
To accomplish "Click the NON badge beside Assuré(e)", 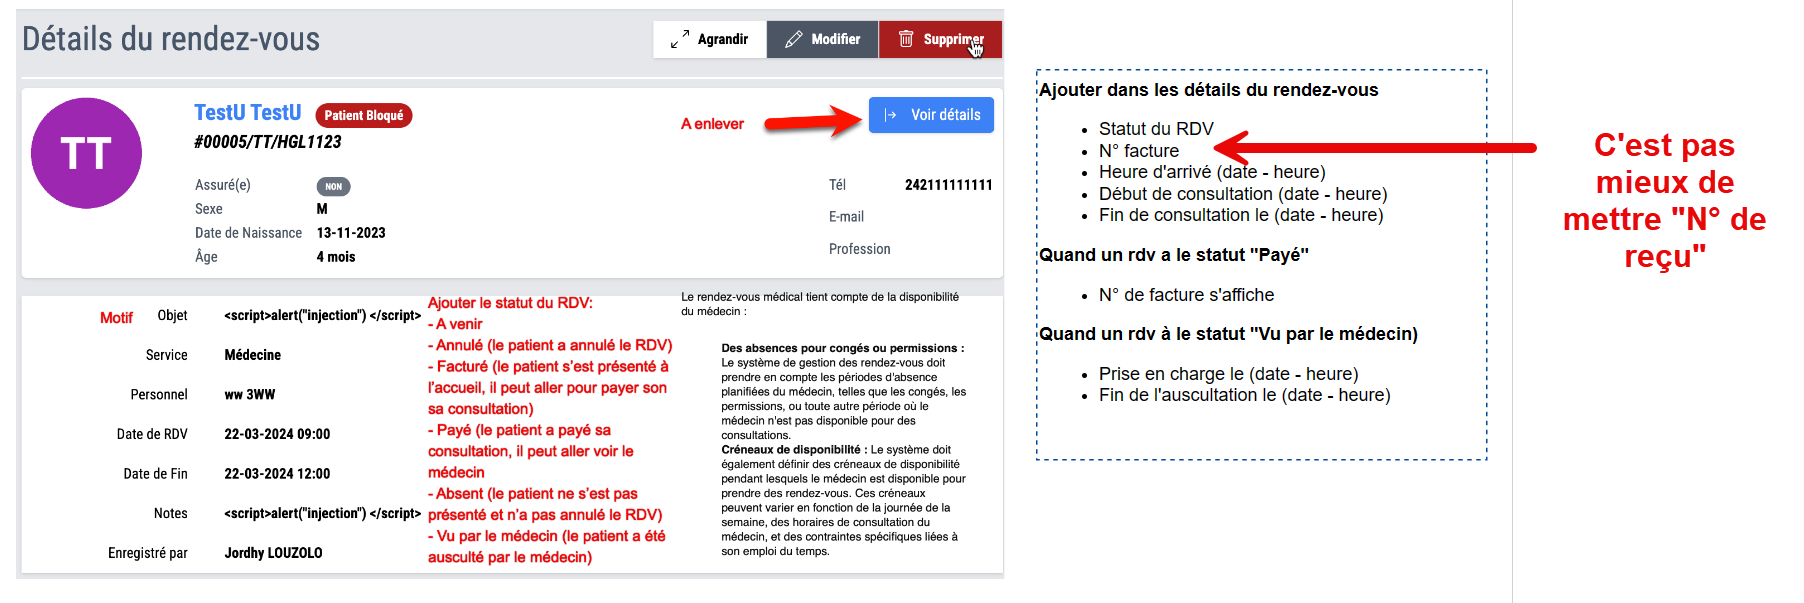I will pyautogui.click(x=333, y=186).
